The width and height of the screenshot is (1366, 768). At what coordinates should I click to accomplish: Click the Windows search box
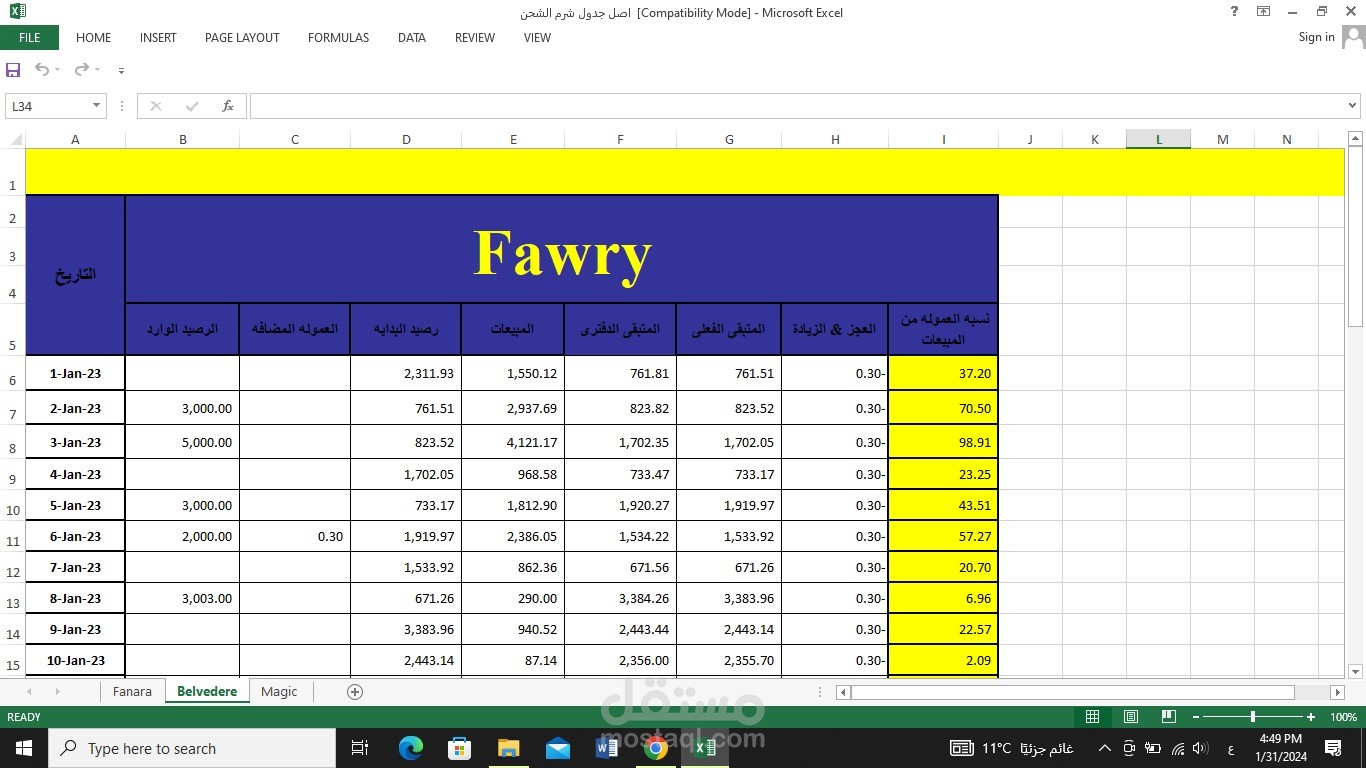[x=191, y=748]
